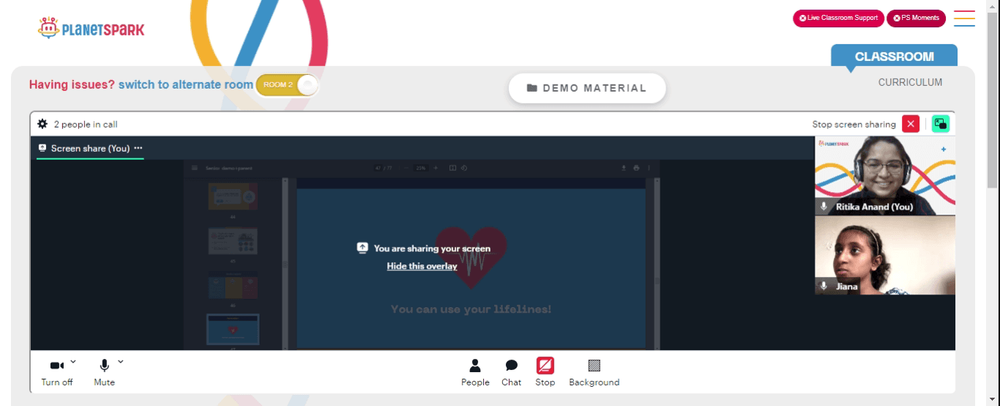The image size is (1000, 406).
Task: Click the mic icon on Jiana's tile
Action: click(824, 286)
